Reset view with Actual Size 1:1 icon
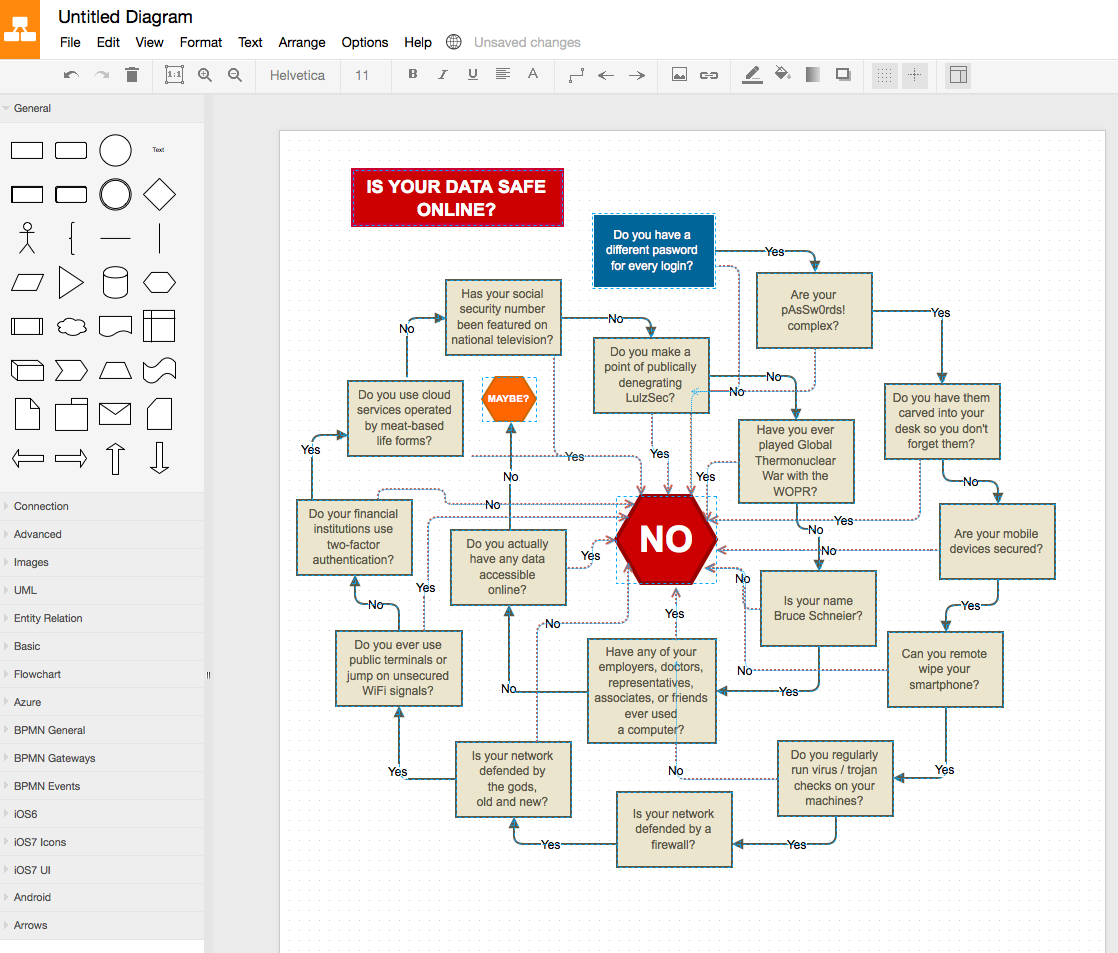Screen dimensions: 1118x953 tap(174, 75)
